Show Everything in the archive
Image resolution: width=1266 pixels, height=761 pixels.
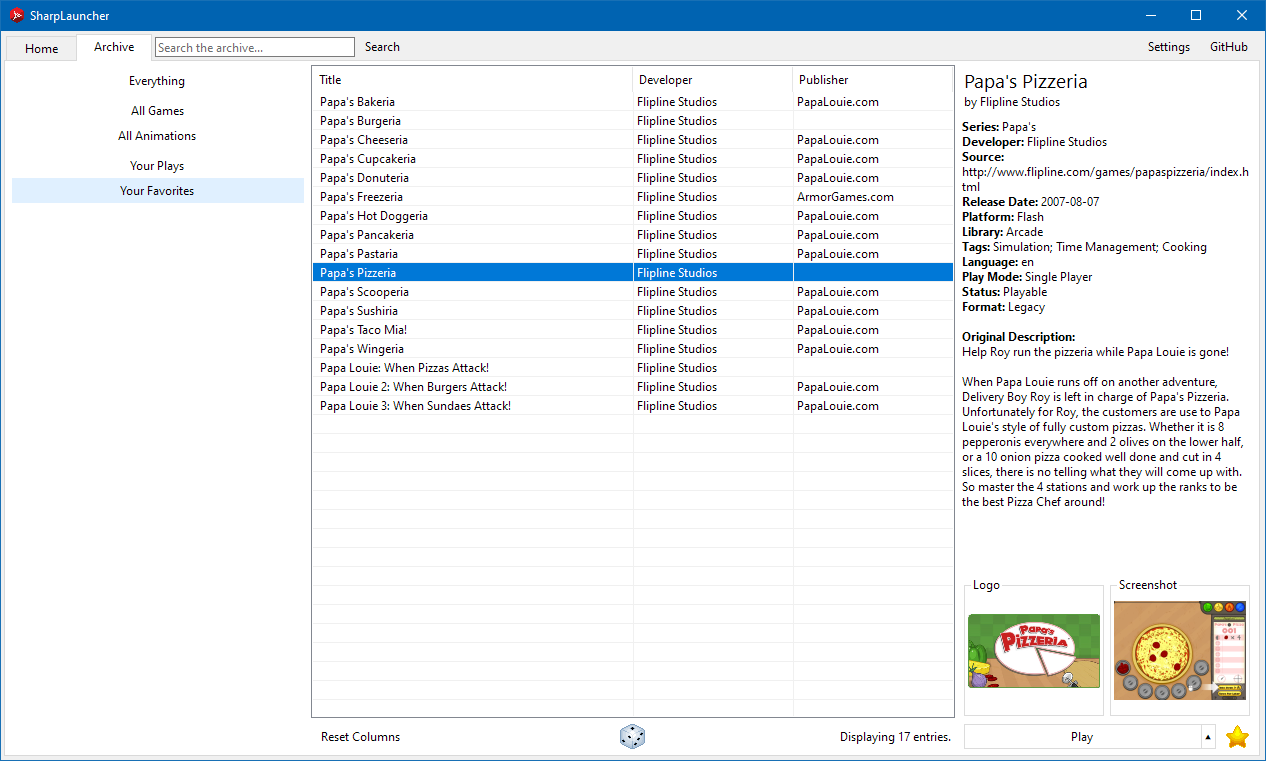coord(157,81)
